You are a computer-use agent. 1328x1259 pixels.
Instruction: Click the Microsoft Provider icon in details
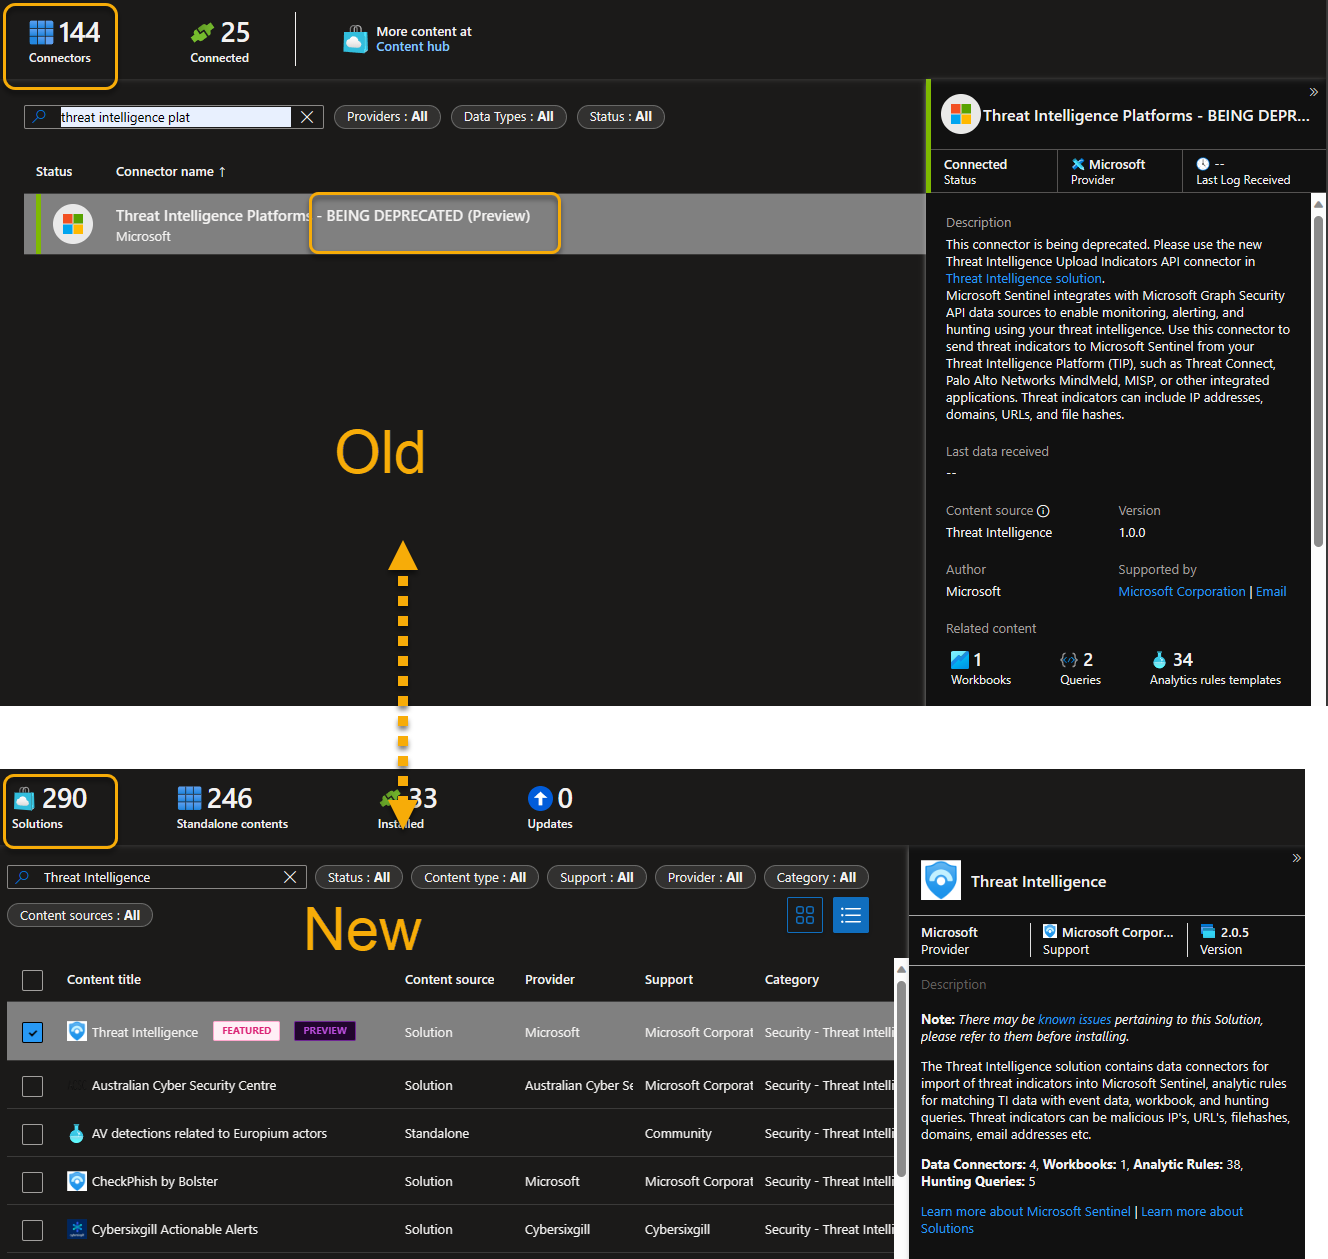pyautogui.click(x=1078, y=164)
